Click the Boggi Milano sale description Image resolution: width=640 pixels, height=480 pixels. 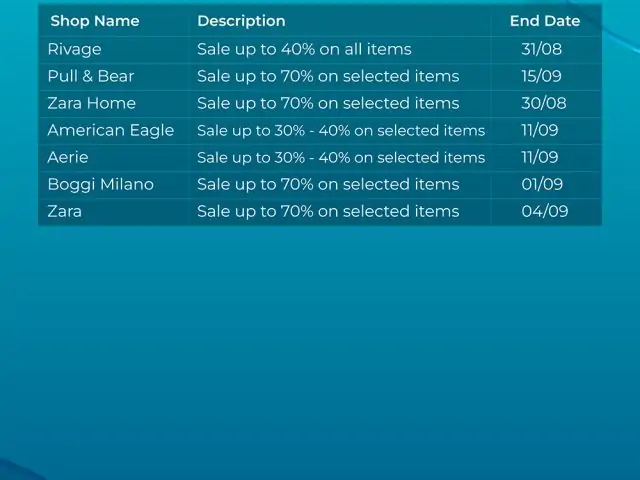click(x=328, y=184)
